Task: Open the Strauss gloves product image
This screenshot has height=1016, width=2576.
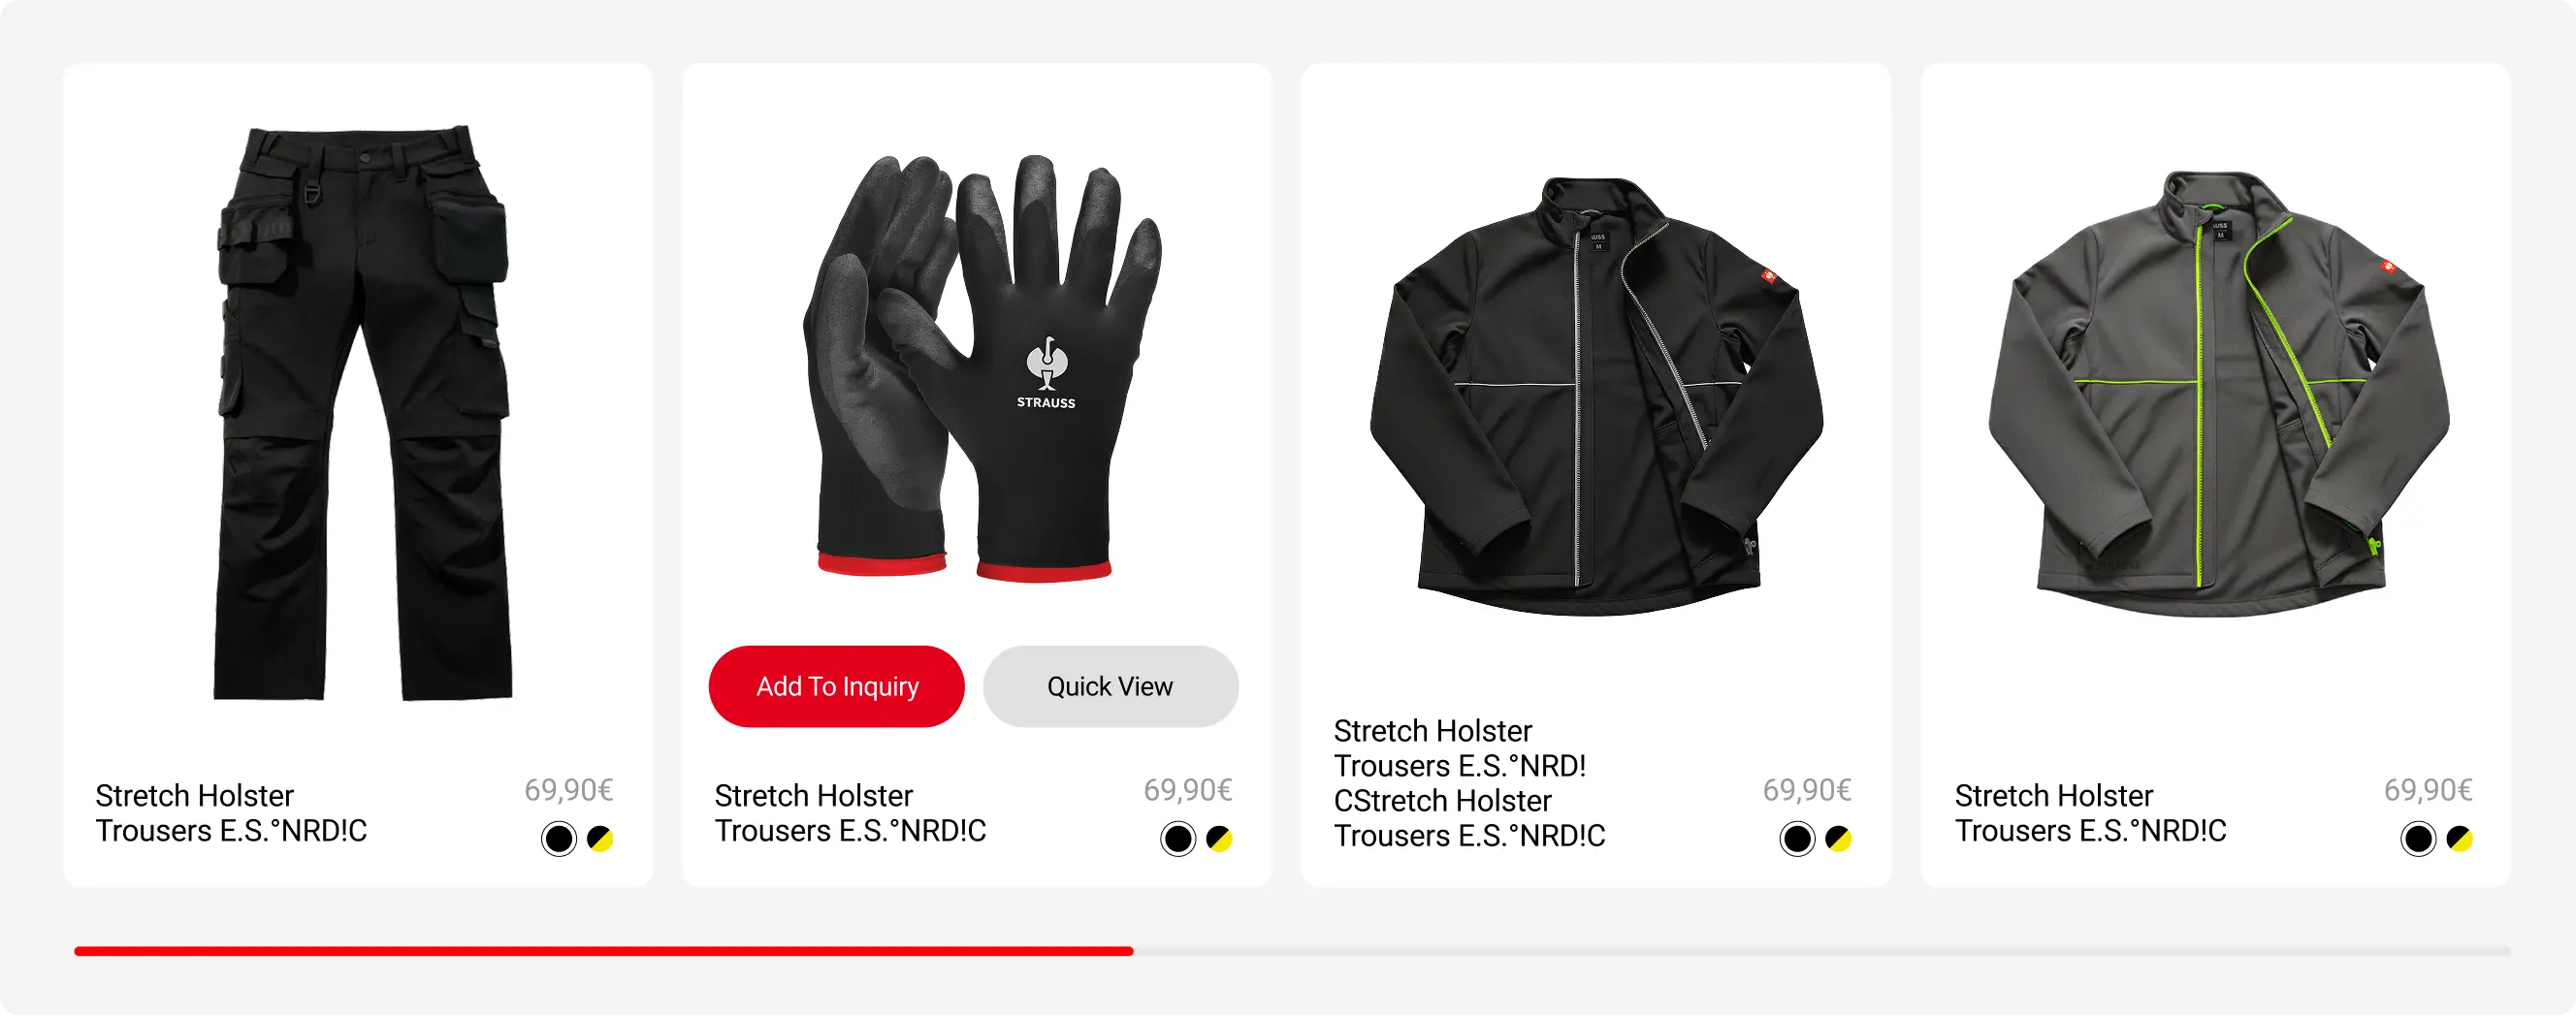Action: tap(982, 368)
